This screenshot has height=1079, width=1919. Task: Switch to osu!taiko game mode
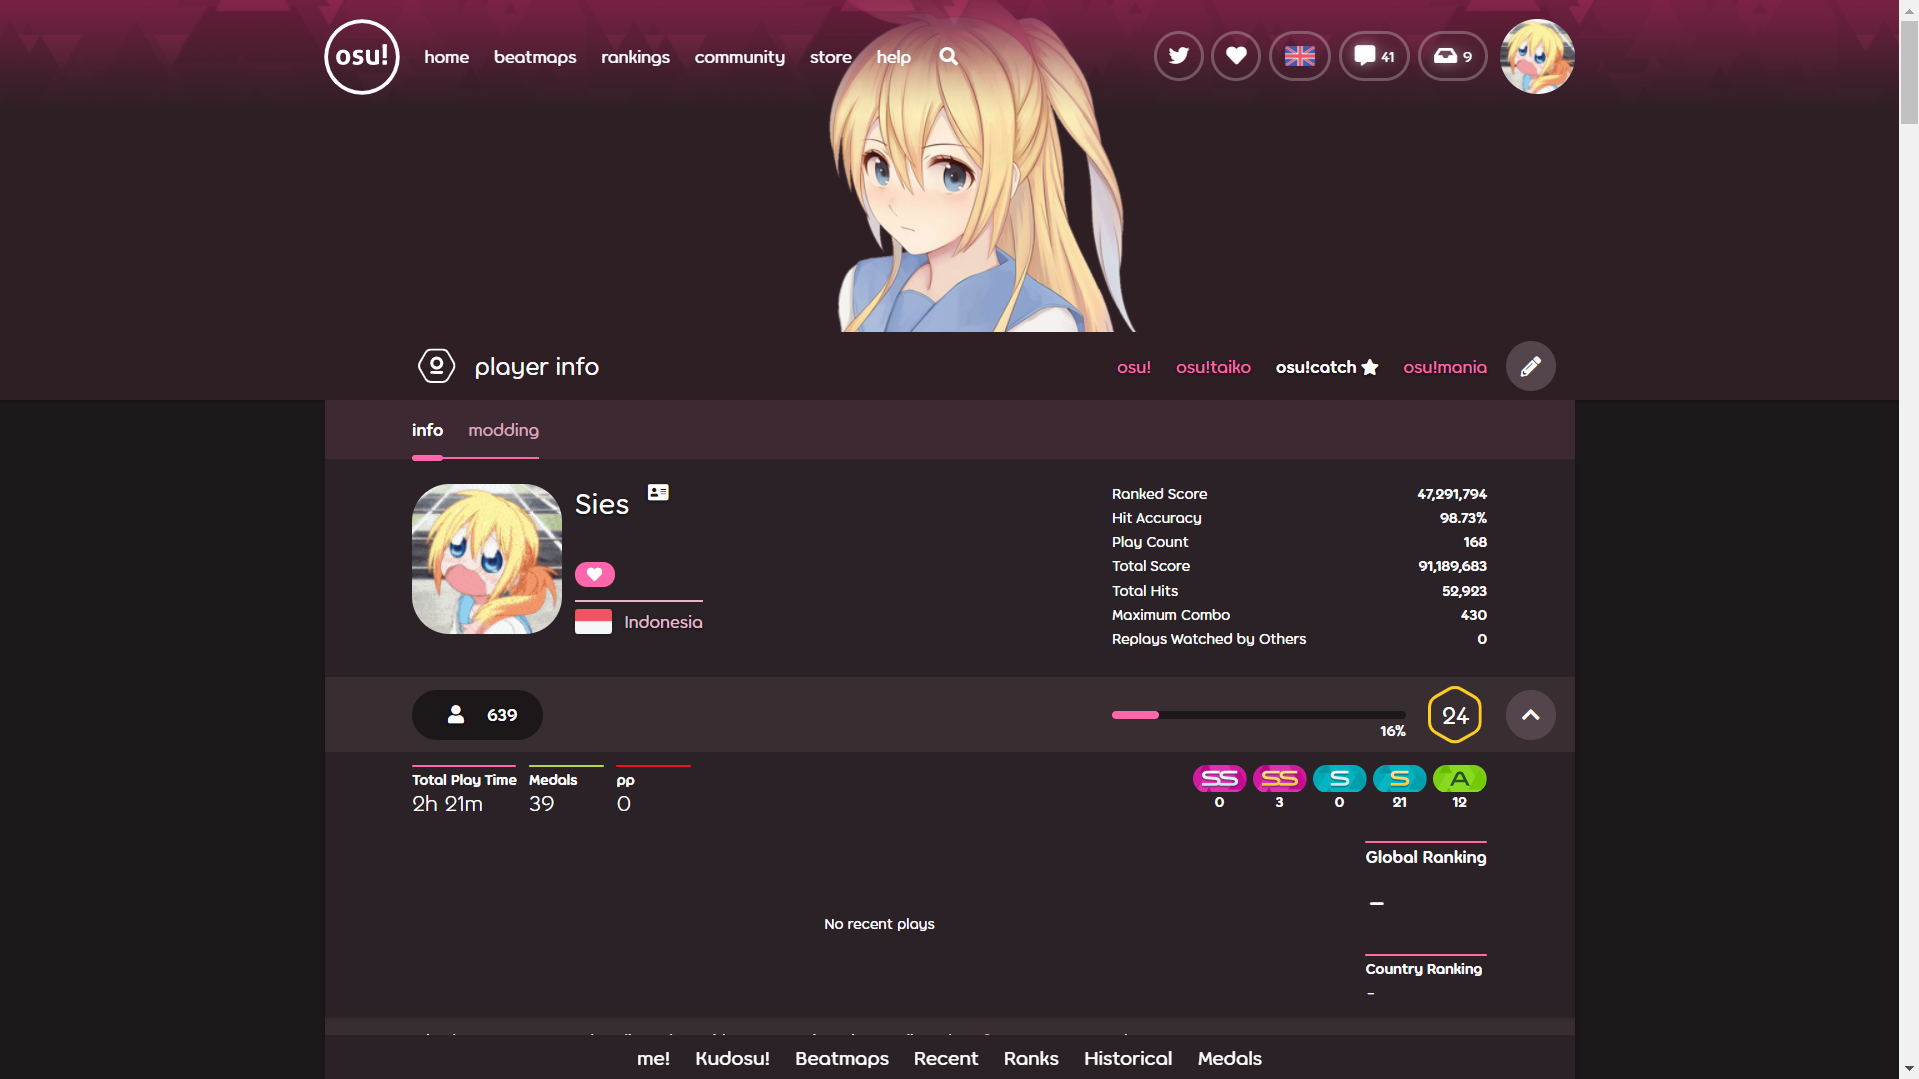1213,367
